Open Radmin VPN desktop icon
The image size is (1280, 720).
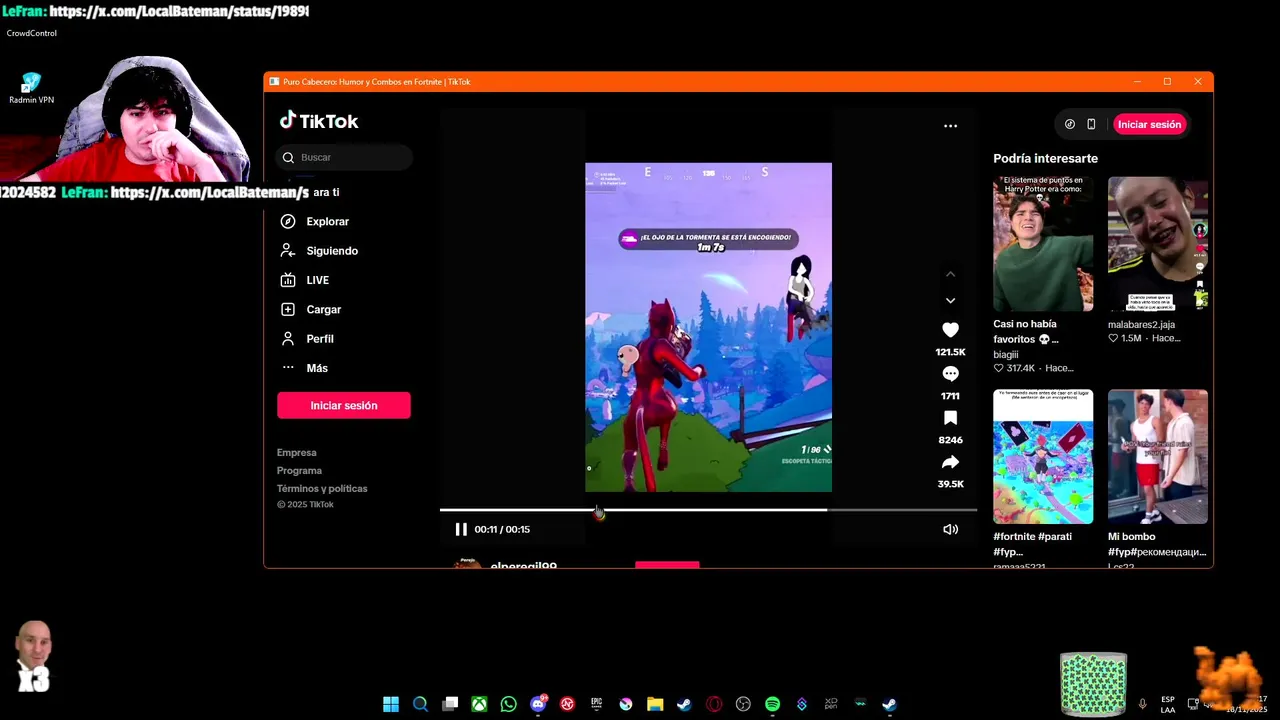click(x=31, y=88)
